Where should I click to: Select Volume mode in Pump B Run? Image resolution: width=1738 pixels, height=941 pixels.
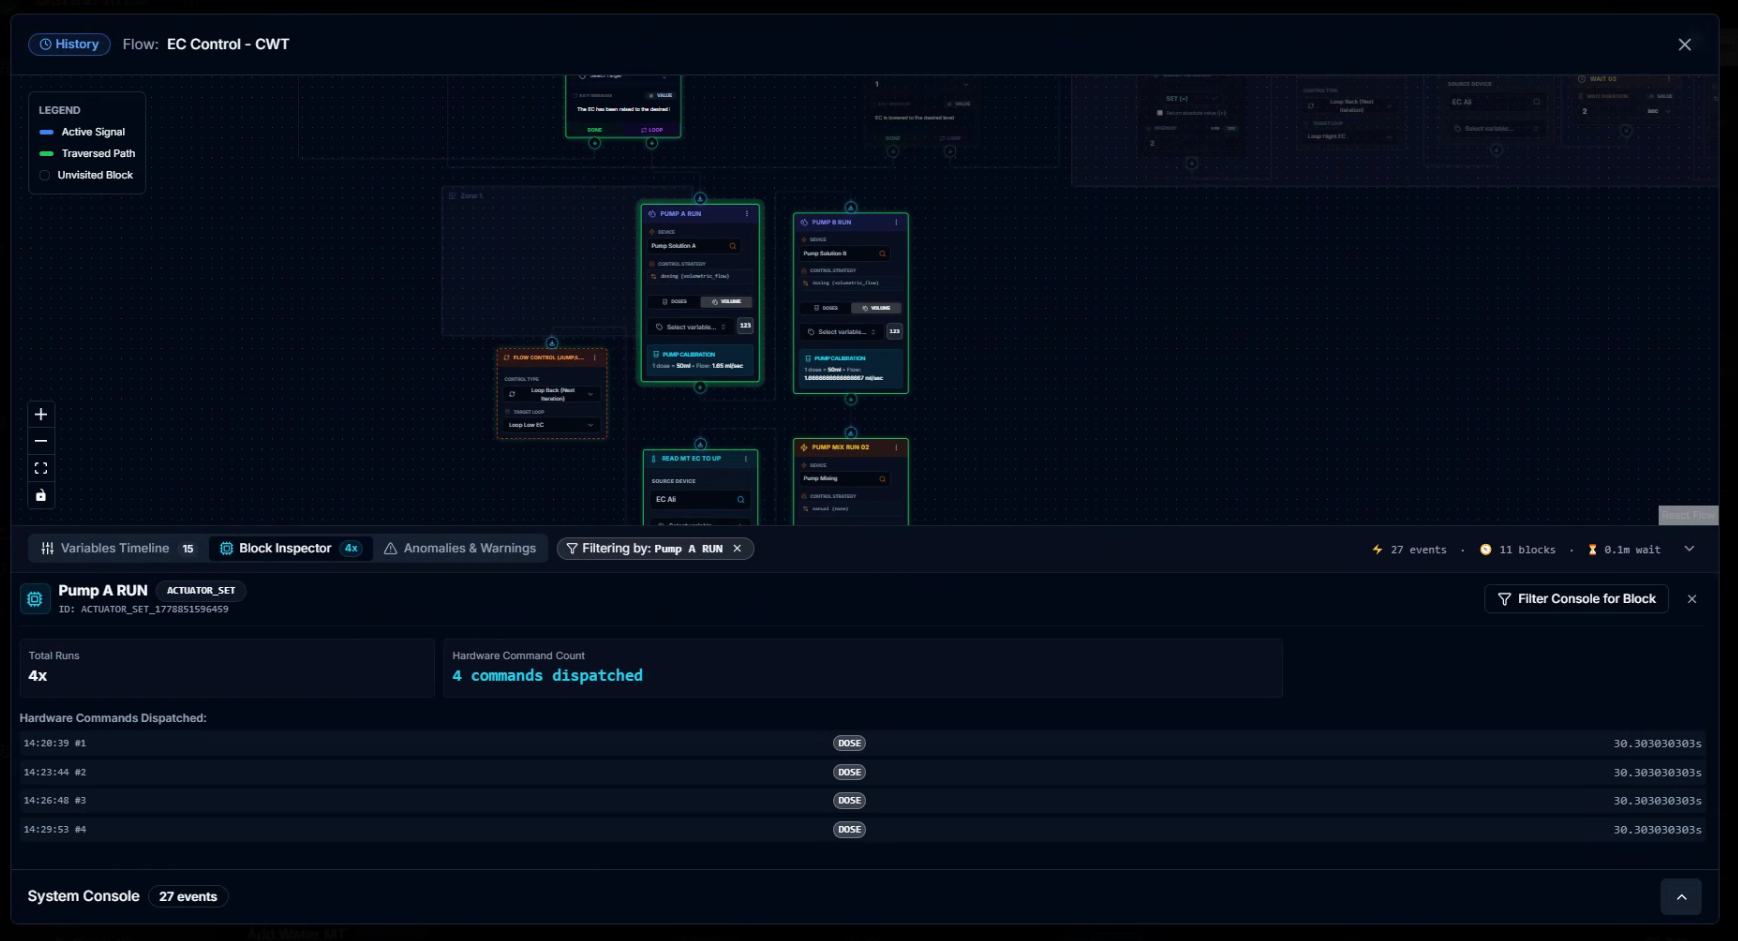point(876,308)
